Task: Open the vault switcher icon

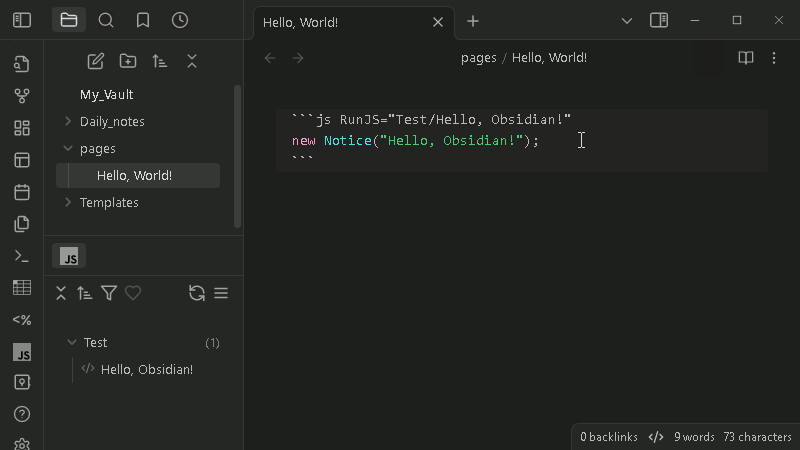Action: pyautogui.click(x=21, y=382)
